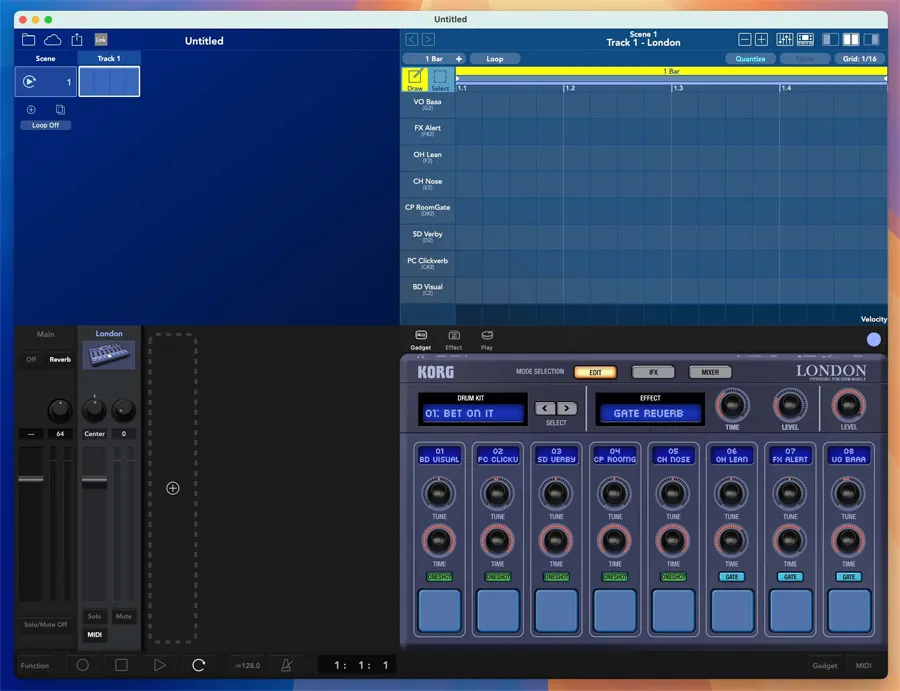Switch to the MIXER mode tab
The width and height of the screenshot is (900, 691).
click(x=710, y=372)
